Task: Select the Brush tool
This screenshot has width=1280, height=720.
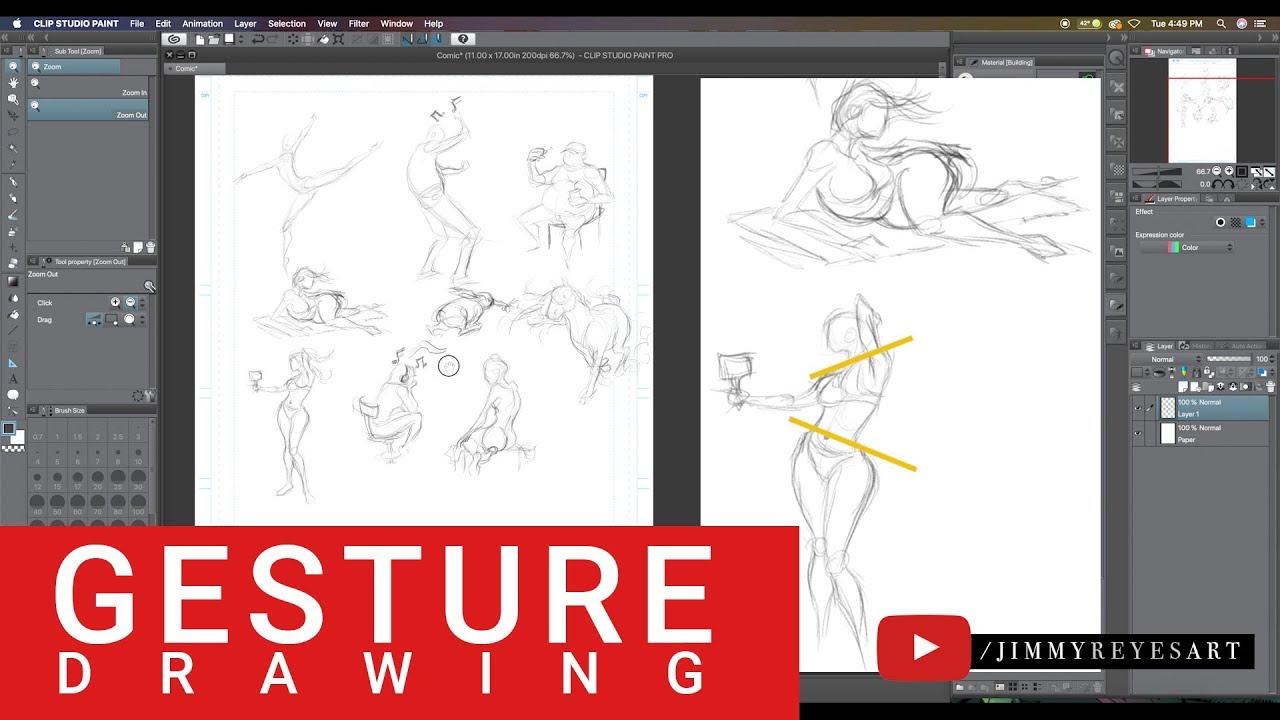Action: [x=13, y=214]
